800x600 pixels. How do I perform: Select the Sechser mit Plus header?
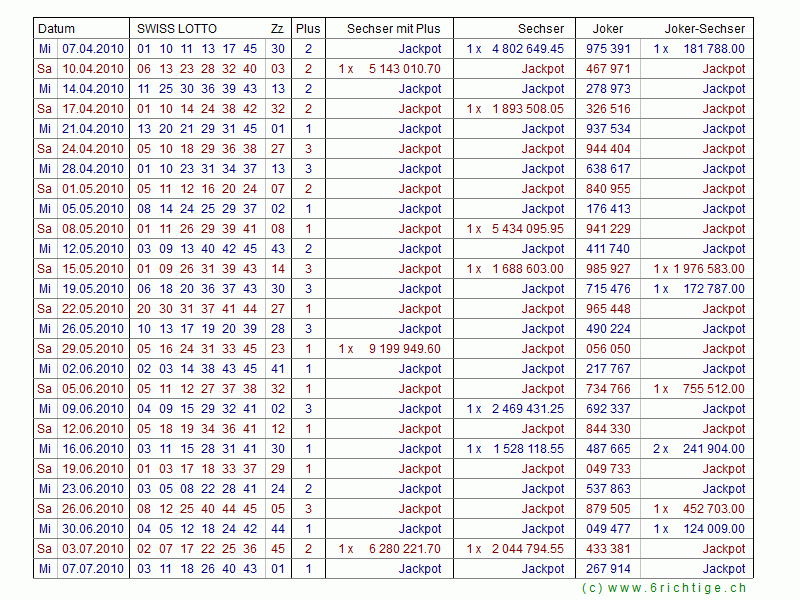(x=393, y=29)
